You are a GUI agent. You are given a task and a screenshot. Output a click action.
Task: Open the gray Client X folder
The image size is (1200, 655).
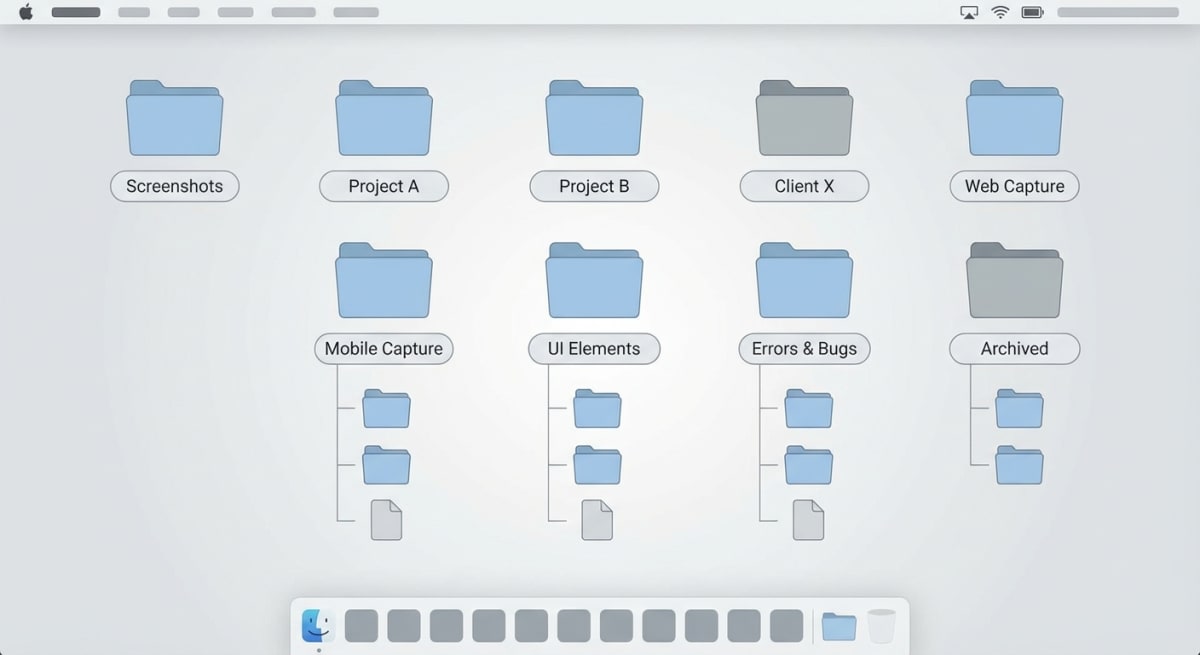click(x=804, y=118)
